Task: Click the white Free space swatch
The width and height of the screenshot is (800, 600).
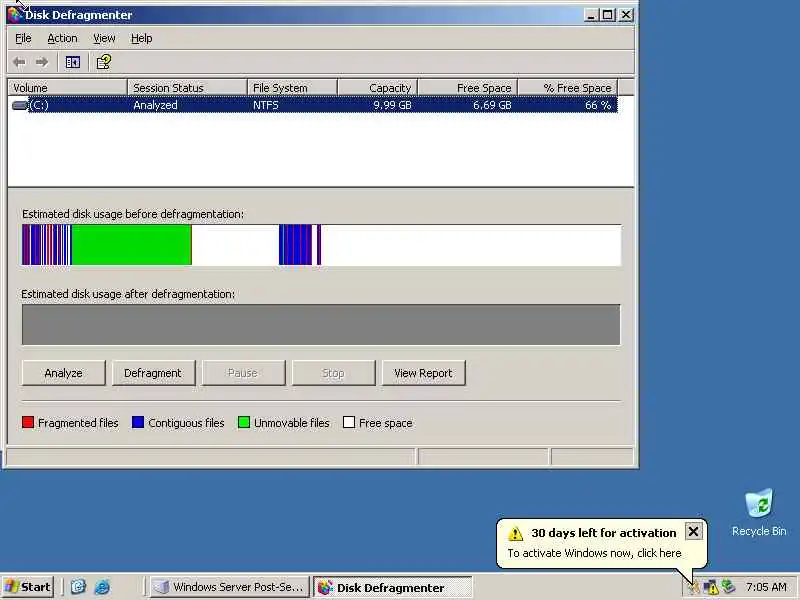Action: [x=349, y=422]
